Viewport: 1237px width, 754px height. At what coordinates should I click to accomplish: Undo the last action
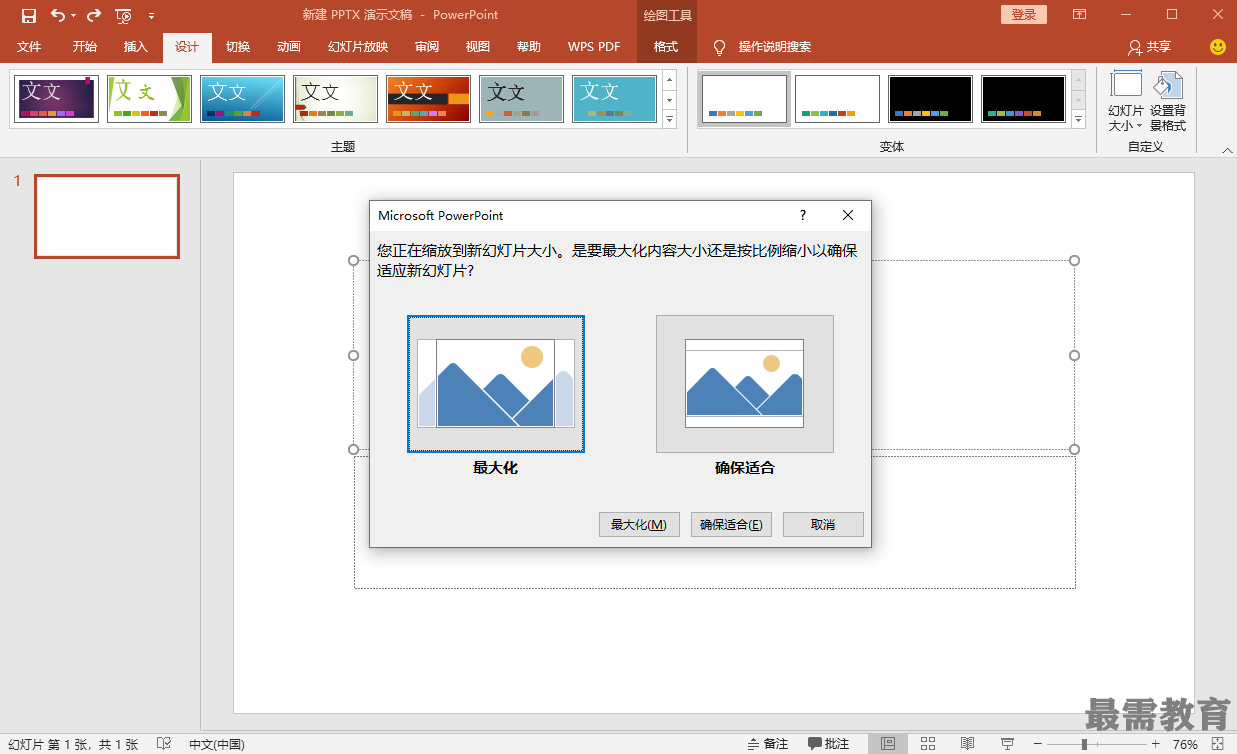[x=57, y=15]
